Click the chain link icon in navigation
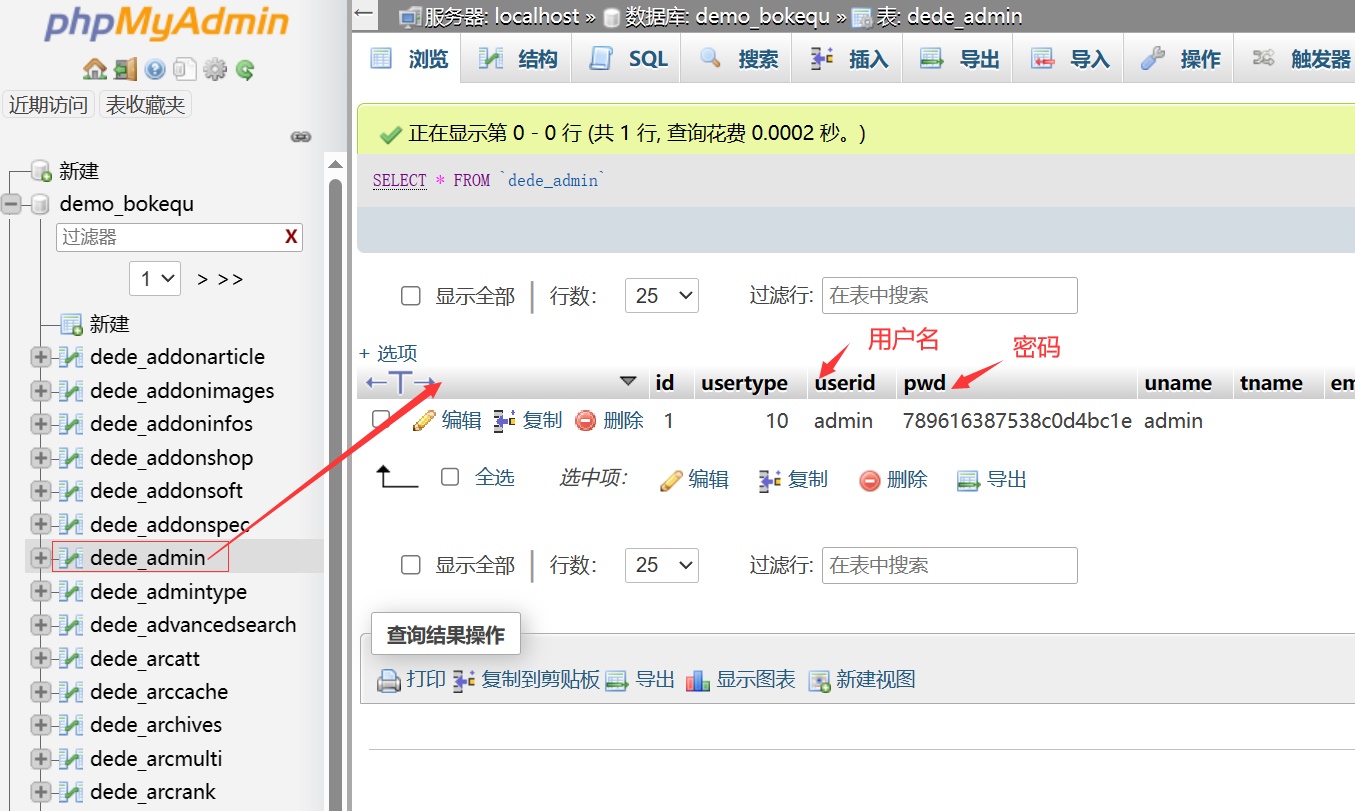 (301, 137)
